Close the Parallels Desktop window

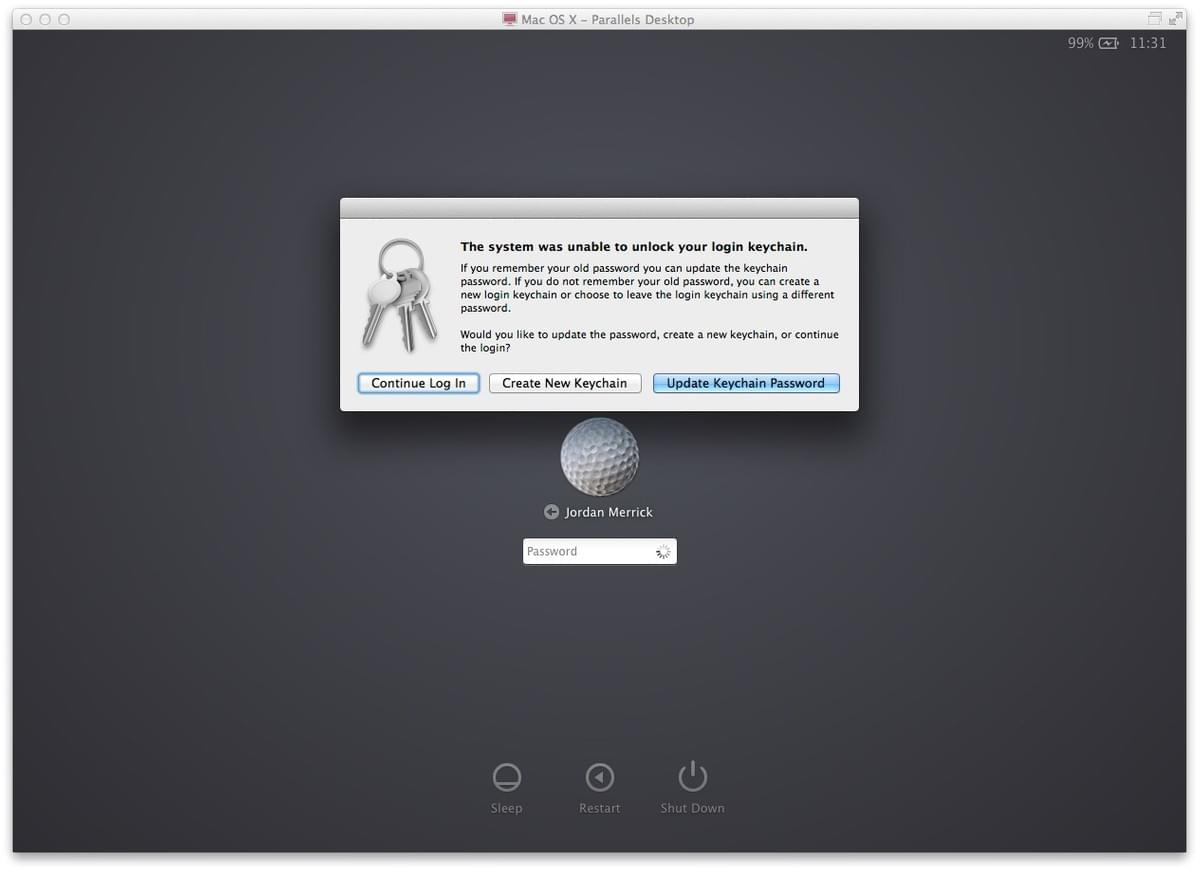27,19
